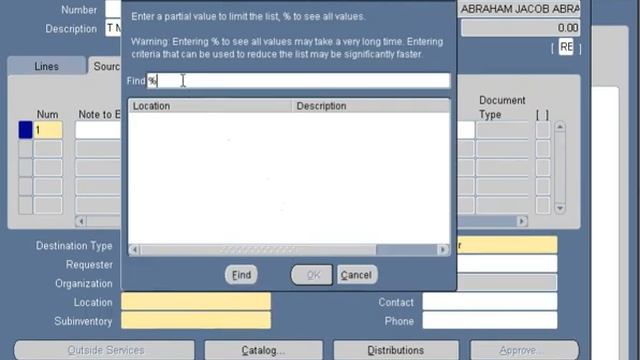Open the Distributions window

[396, 350]
